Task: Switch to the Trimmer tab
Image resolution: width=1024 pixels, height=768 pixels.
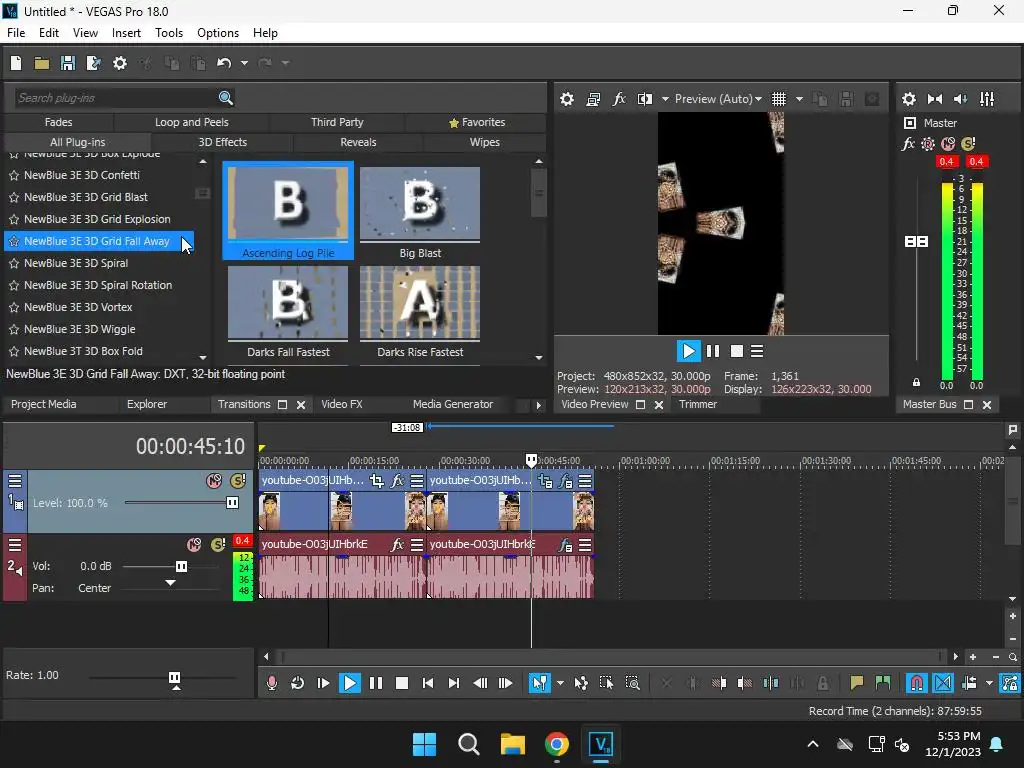Action: tap(697, 404)
